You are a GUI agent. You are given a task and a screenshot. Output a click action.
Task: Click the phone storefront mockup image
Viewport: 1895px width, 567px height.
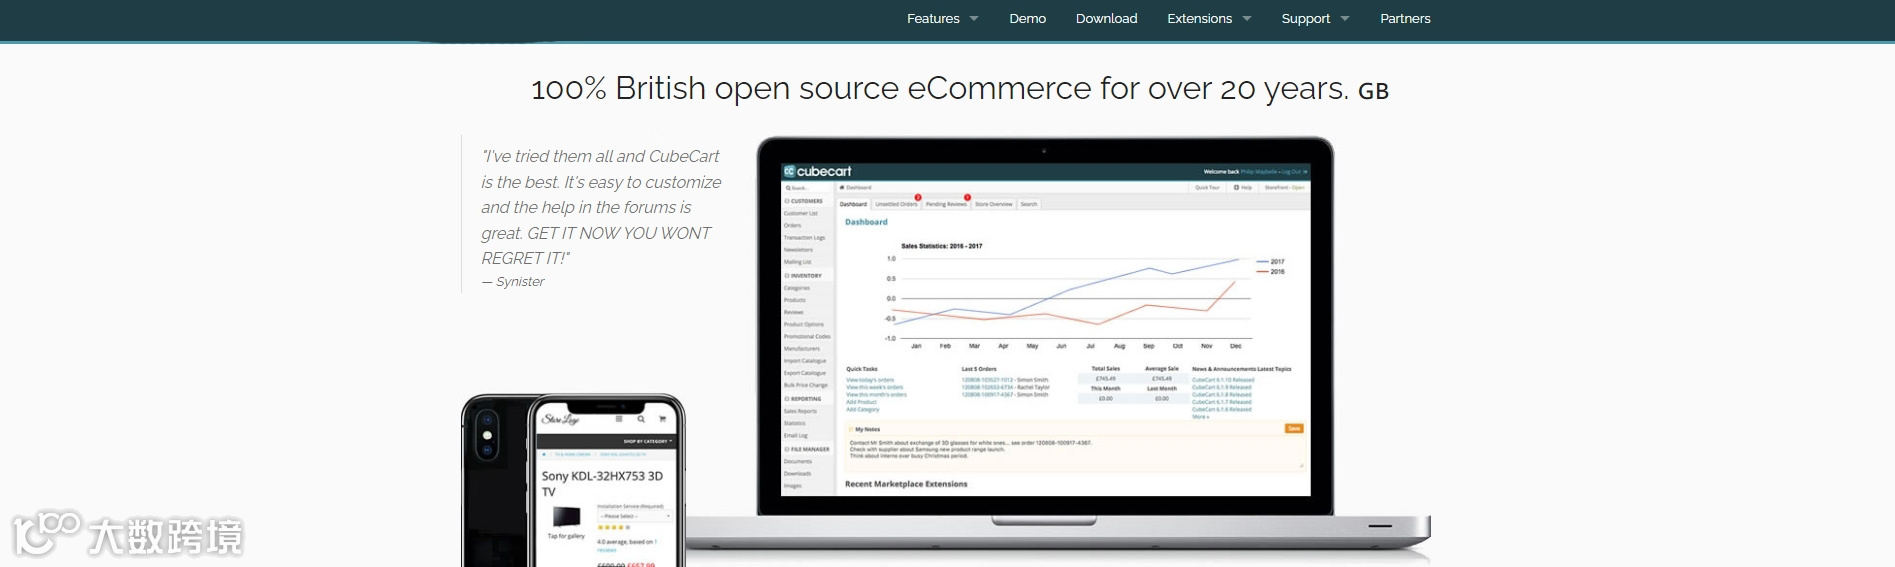coord(573,480)
